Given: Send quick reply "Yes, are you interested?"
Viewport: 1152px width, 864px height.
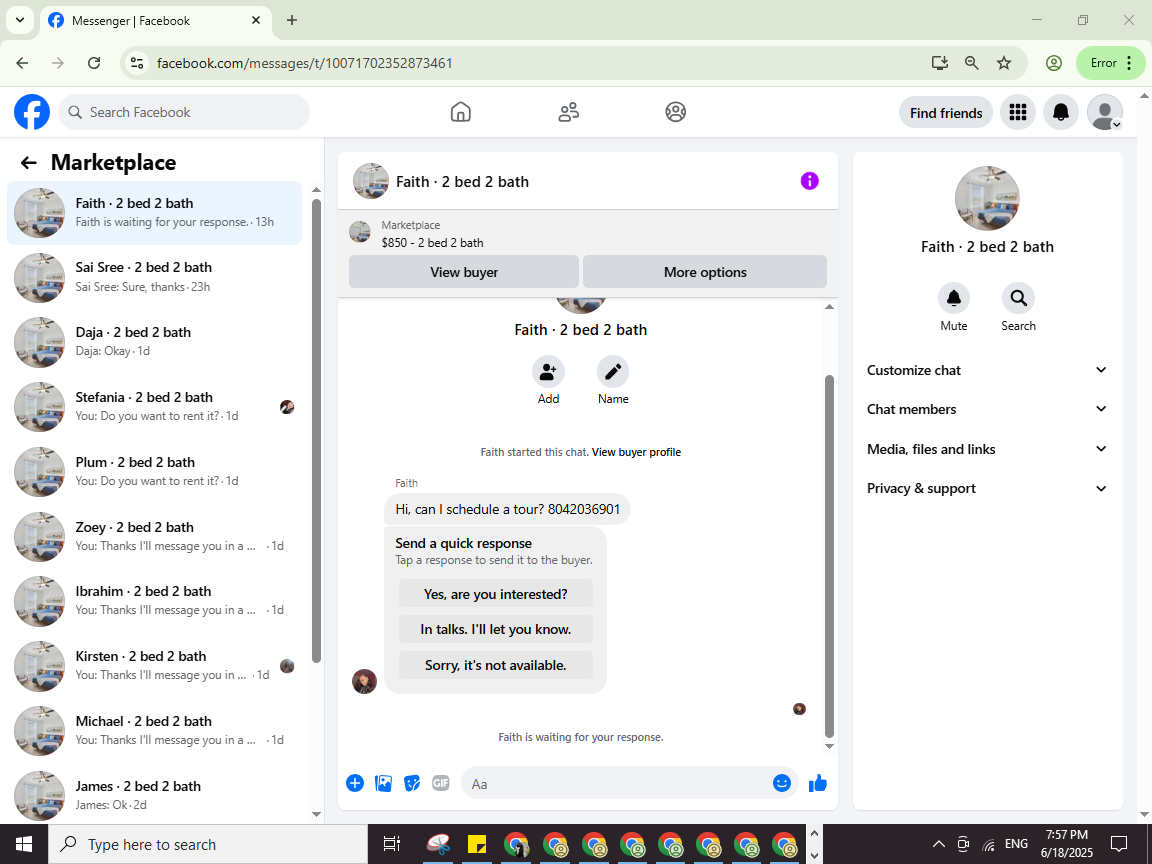Looking at the screenshot, I should [x=495, y=594].
